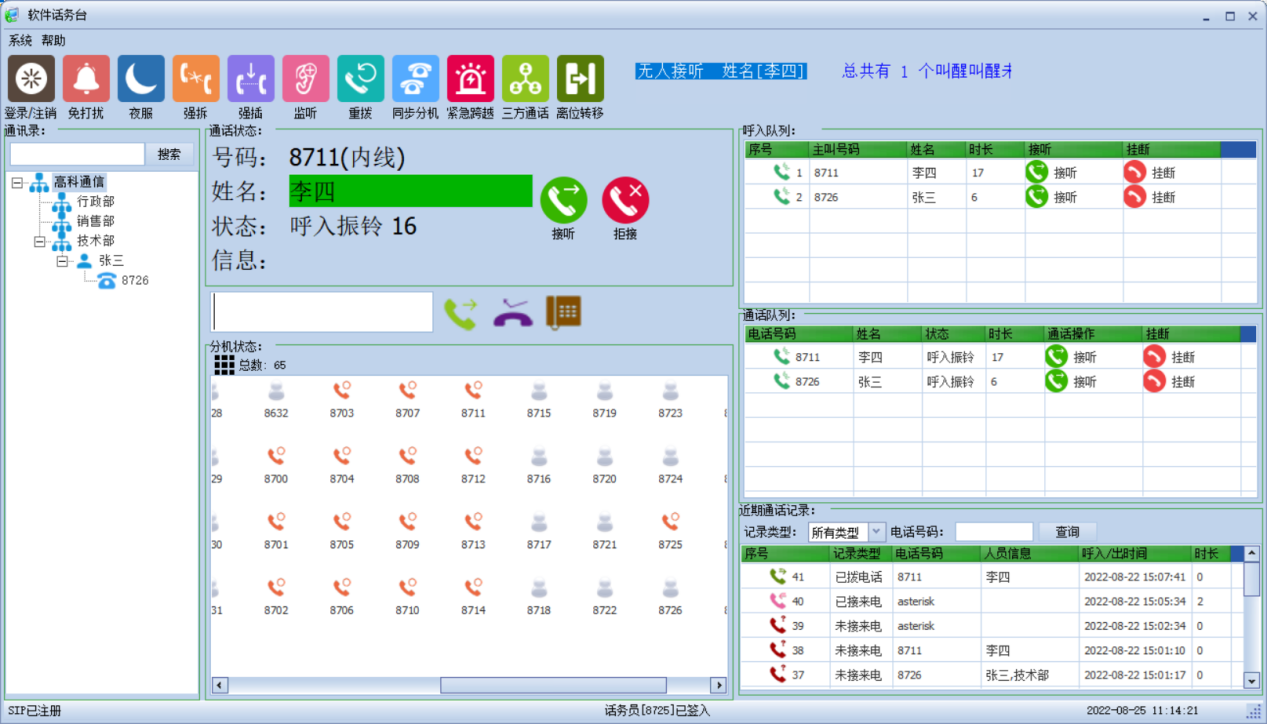Click the contact search input field
This screenshot has width=1267, height=724.
click(x=75, y=154)
